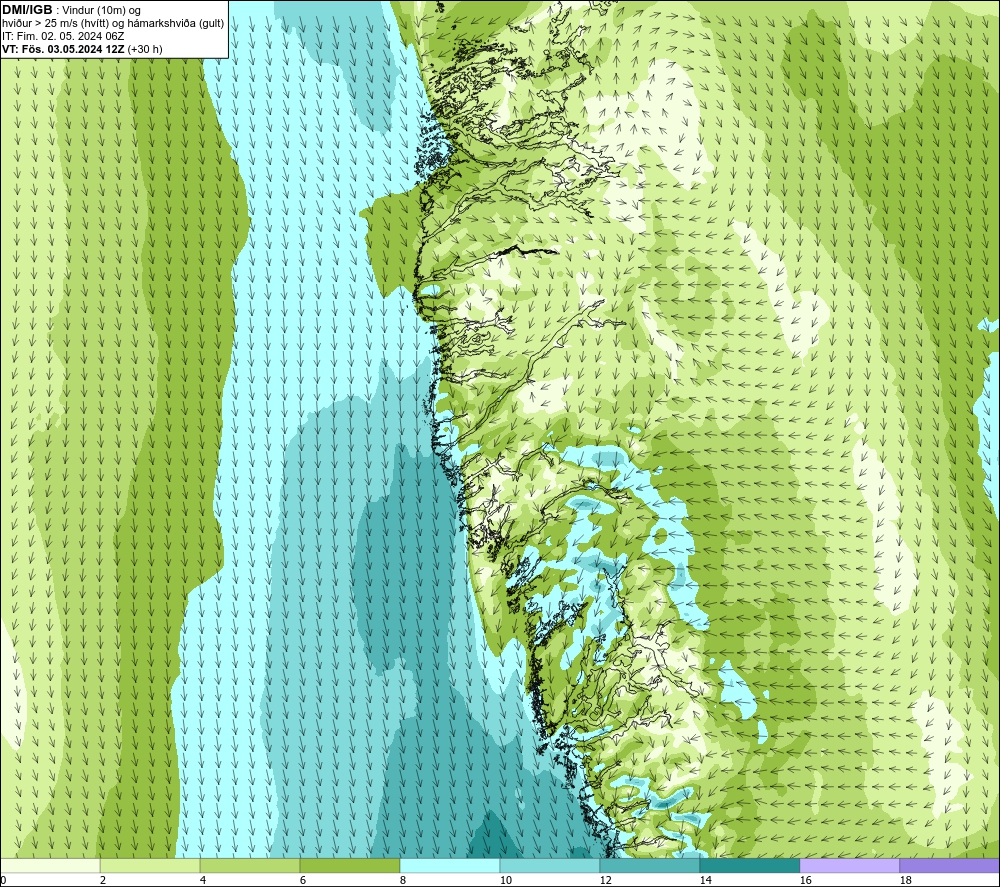Click the 2–4 m/s light green swatch
The width and height of the screenshot is (1000, 887).
[x=150, y=865]
